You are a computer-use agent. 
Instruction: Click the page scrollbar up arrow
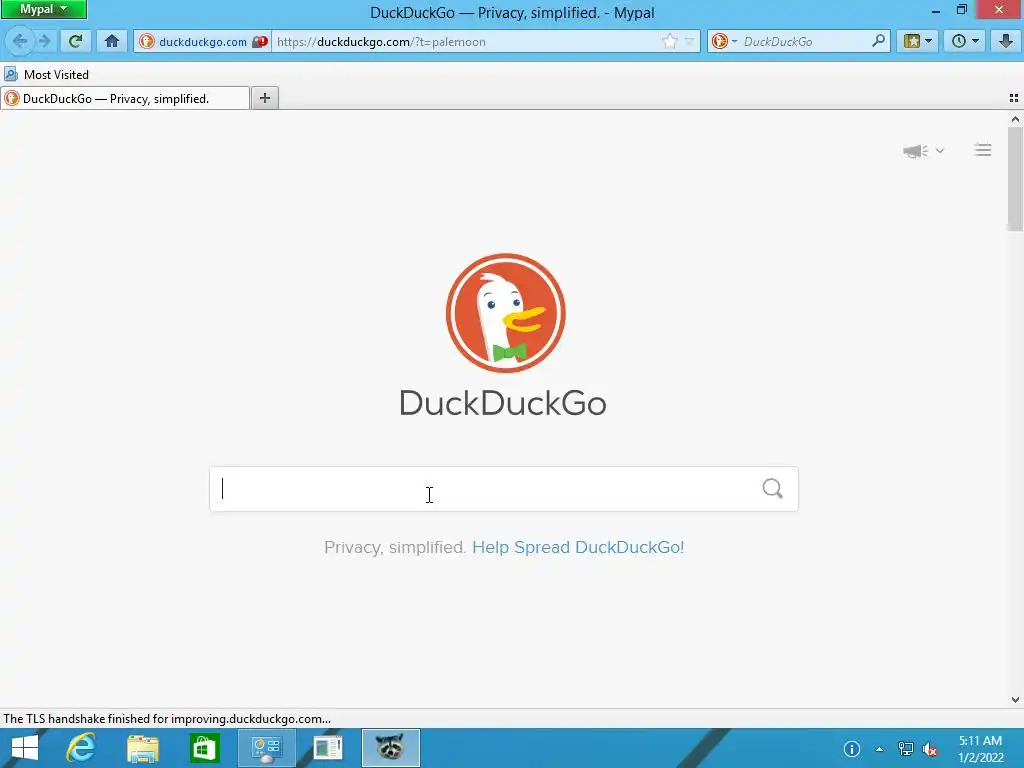click(x=1015, y=119)
